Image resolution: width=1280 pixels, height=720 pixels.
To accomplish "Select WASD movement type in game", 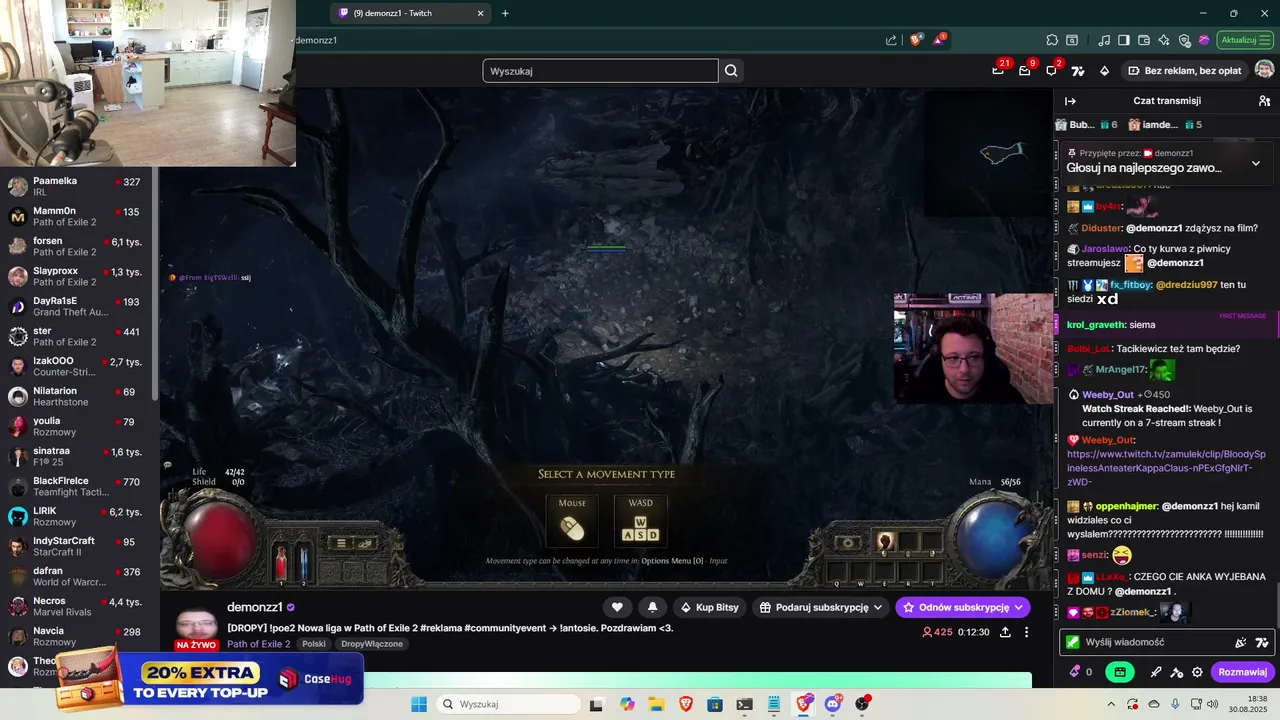I will pos(640,522).
